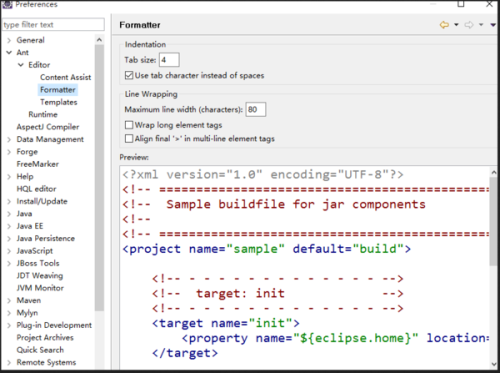Click the Maximum line width field
This screenshot has height=373, width=500.
tap(256, 109)
